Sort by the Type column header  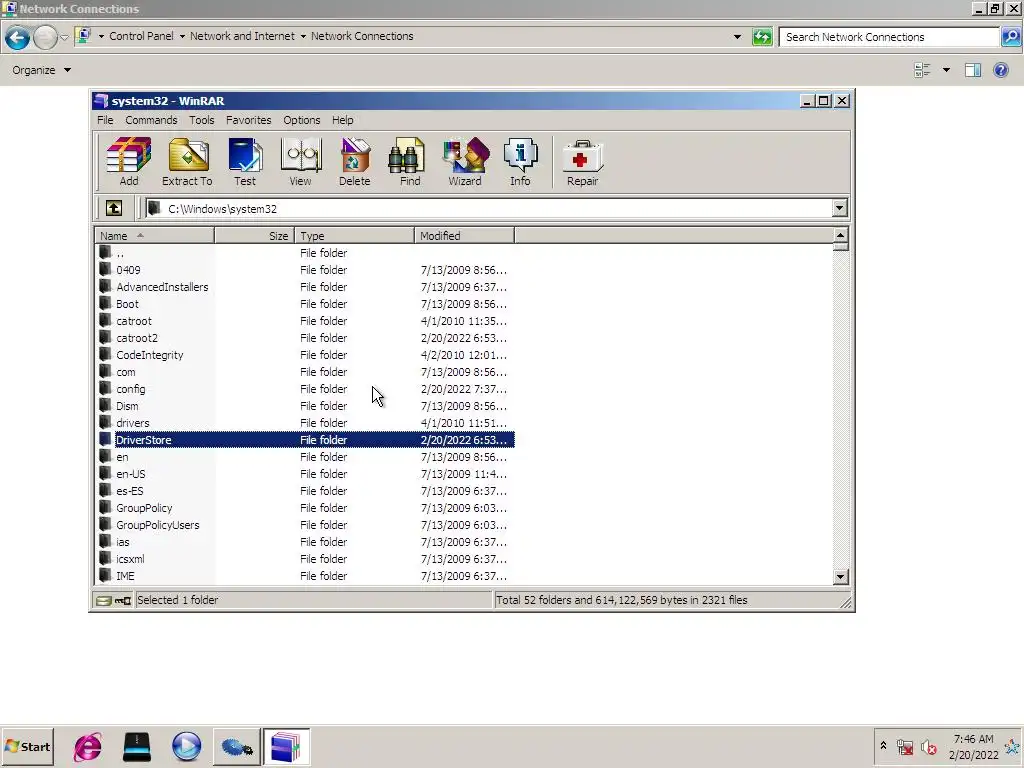[355, 236]
